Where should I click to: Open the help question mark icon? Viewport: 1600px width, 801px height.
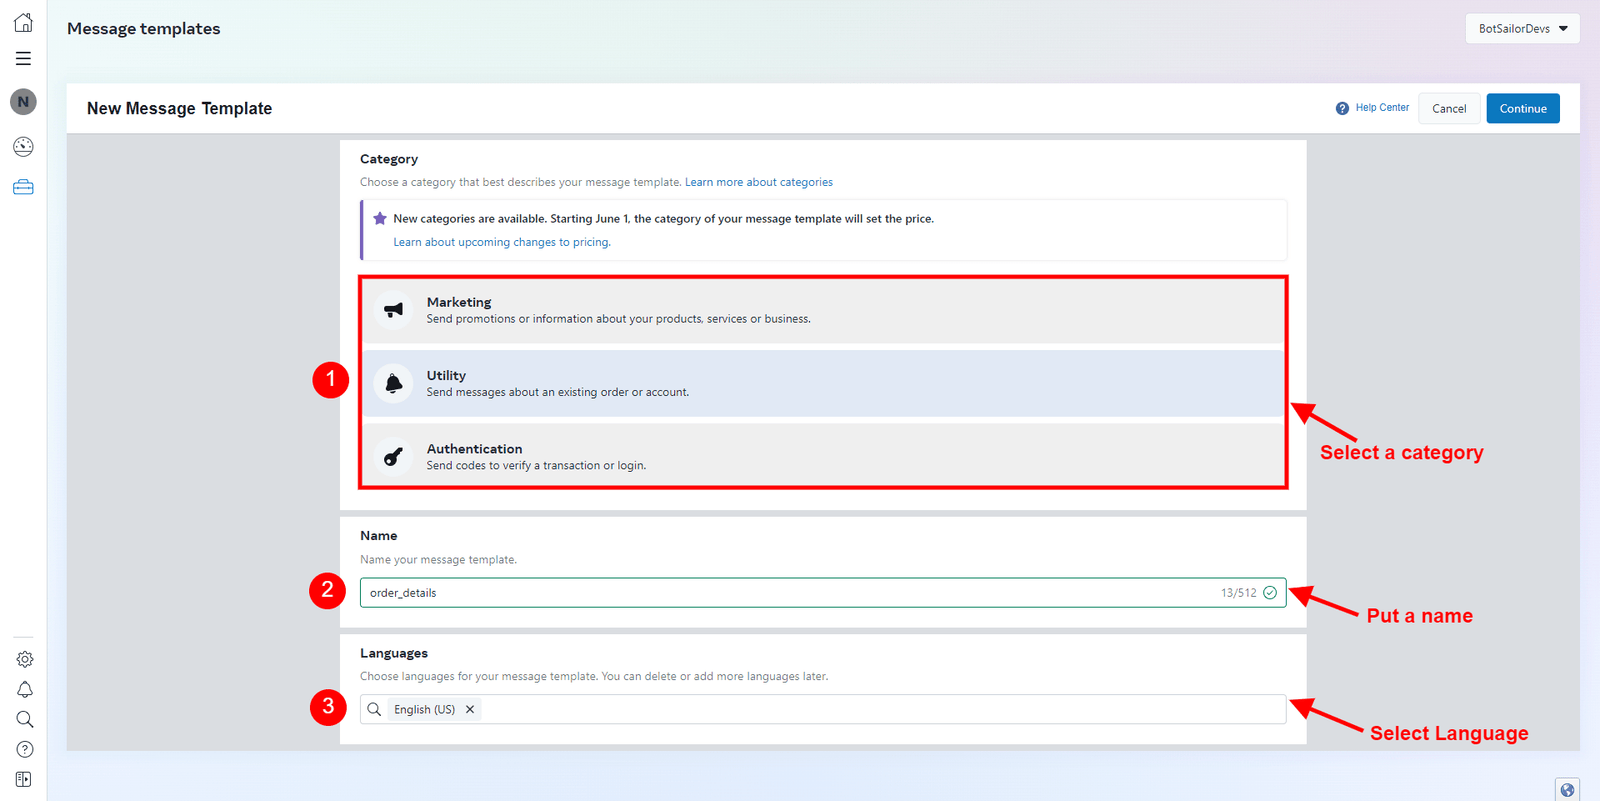[x=25, y=749]
